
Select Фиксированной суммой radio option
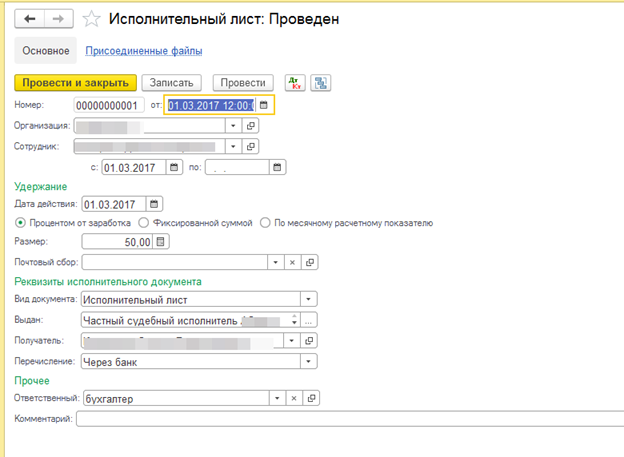(144, 222)
